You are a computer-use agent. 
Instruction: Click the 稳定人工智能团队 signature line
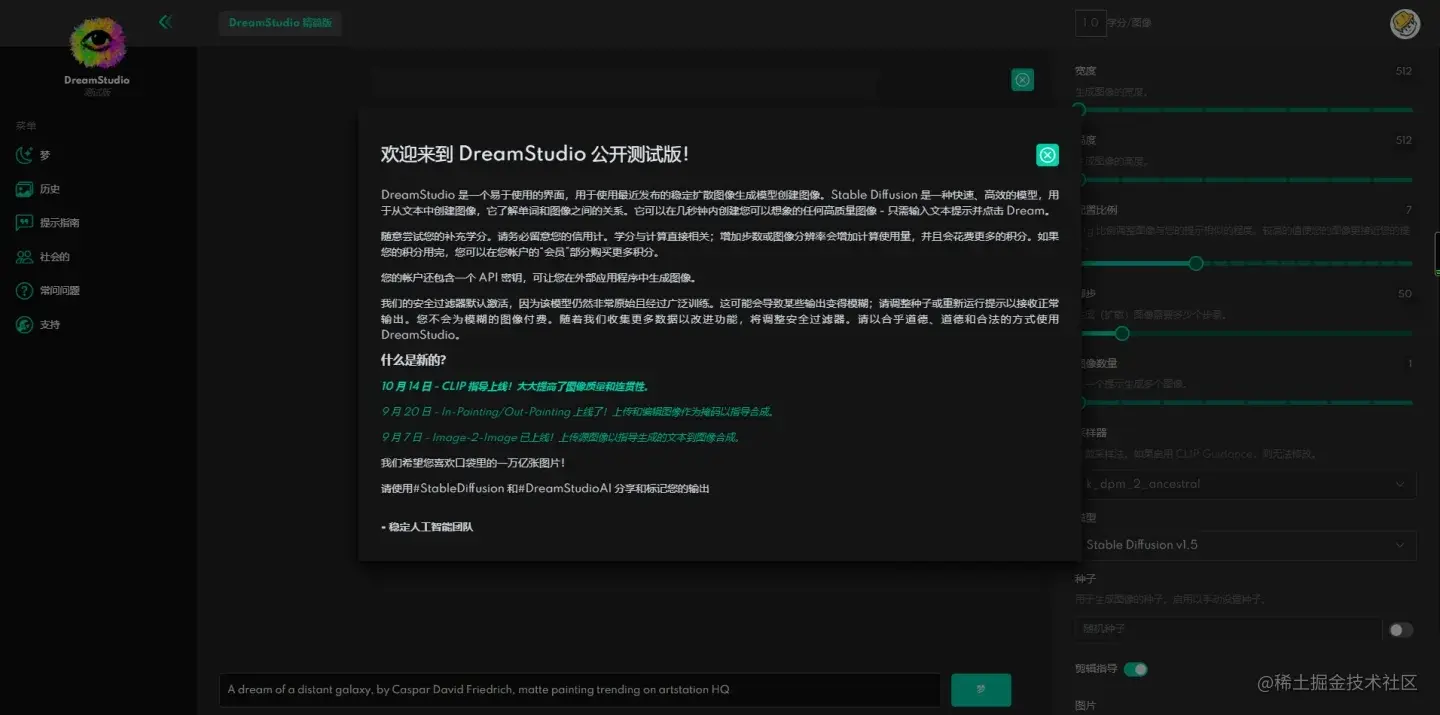pos(427,527)
